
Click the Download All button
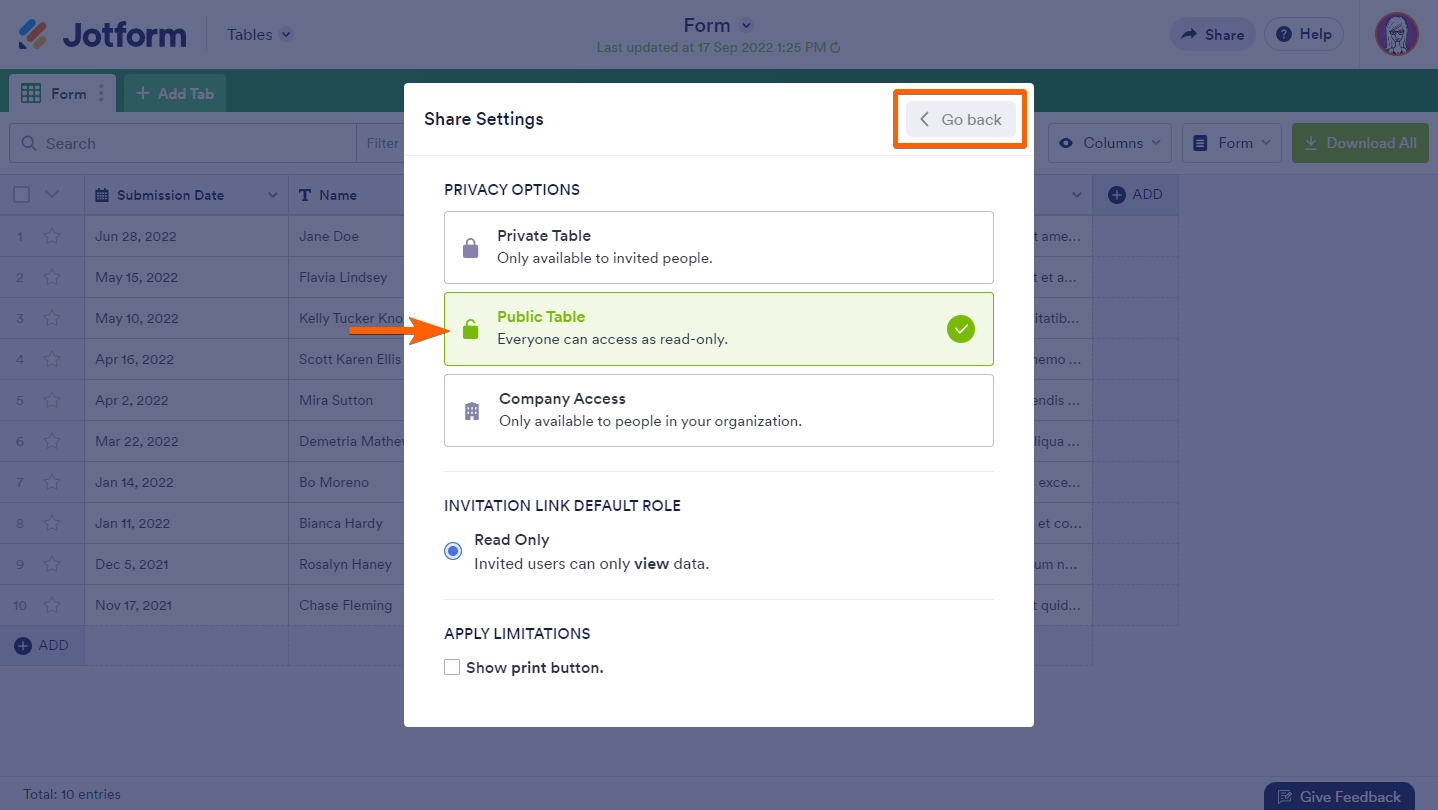(1360, 143)
